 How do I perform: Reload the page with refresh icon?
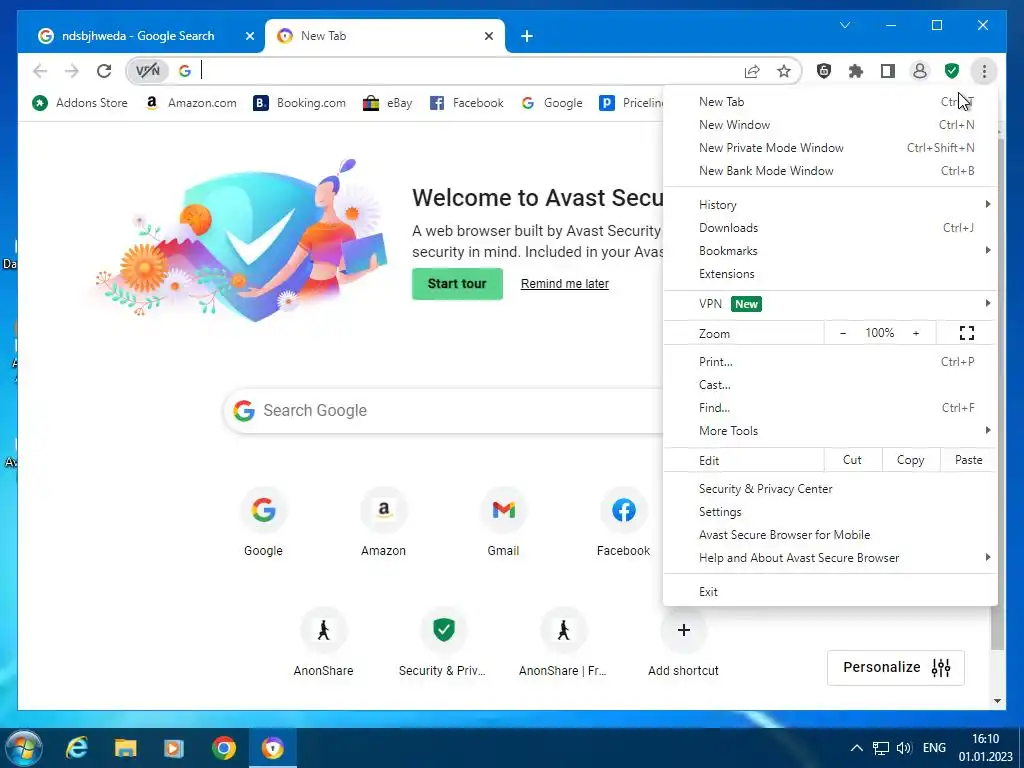tap(104, 71)
